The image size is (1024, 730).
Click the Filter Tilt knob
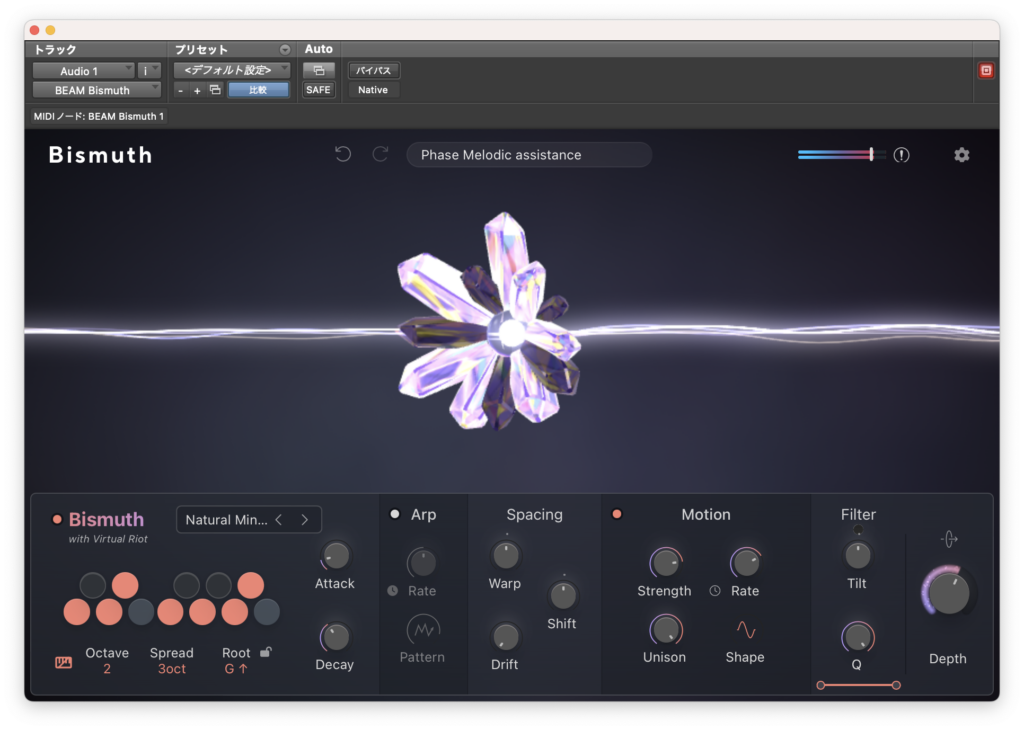click(x=857, y=556)
